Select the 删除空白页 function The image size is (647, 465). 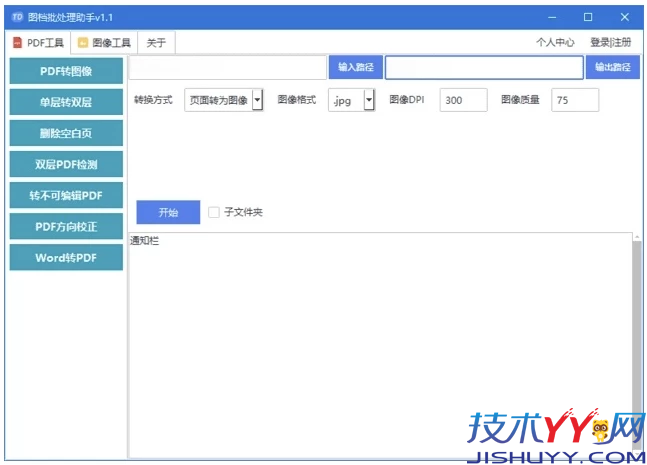click(66, 133)
